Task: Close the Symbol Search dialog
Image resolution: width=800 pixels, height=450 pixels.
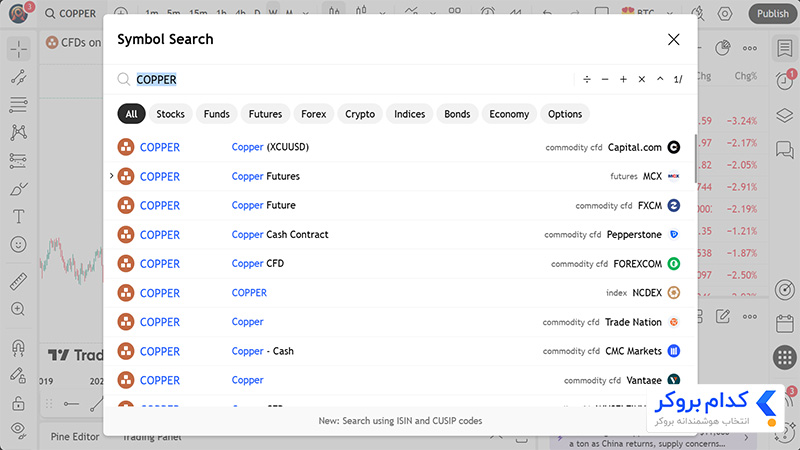Action: click(673, 39)
